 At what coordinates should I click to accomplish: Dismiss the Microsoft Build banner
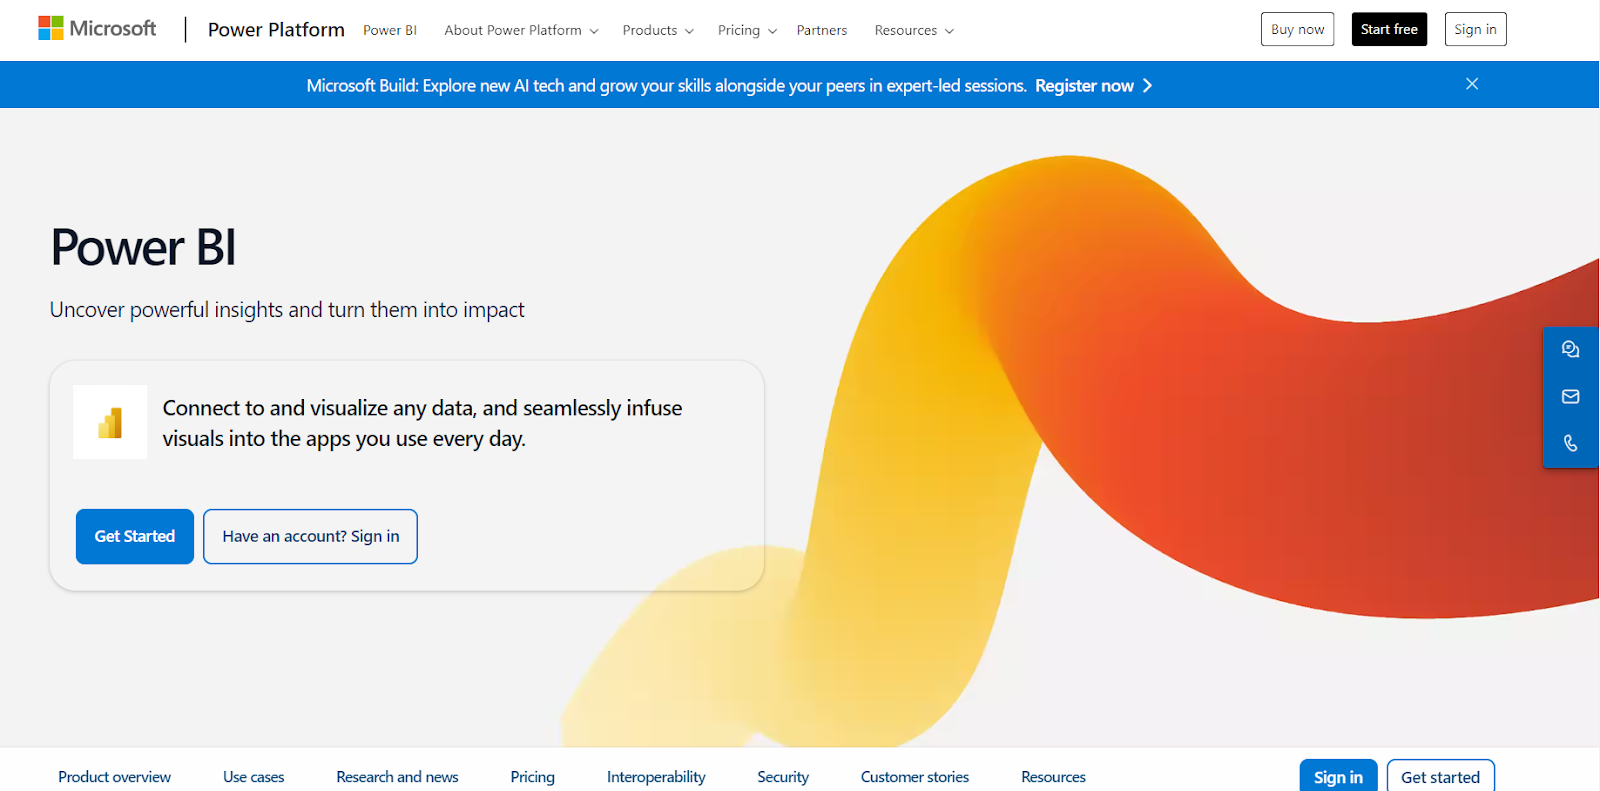click(x=1471, y=84)
